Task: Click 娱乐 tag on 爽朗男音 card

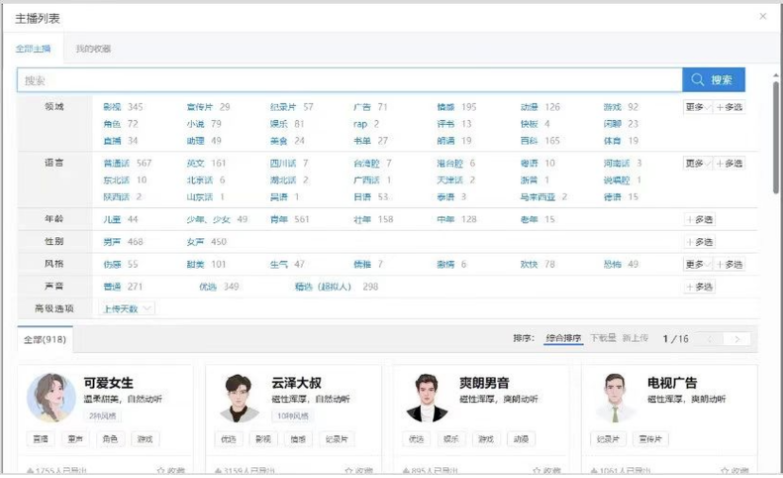Action: pos(451,439)
